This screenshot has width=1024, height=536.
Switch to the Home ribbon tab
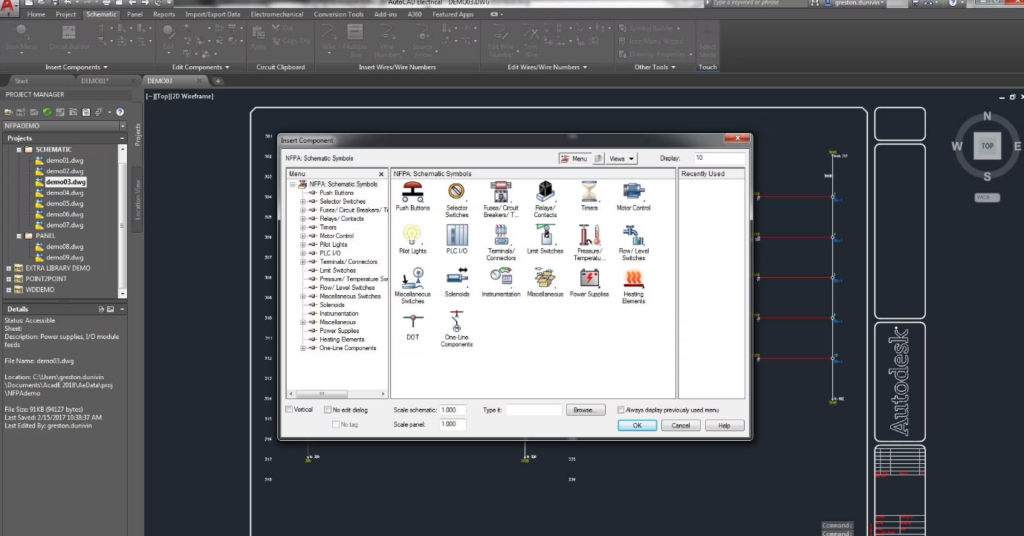click(x=37, y=14)
